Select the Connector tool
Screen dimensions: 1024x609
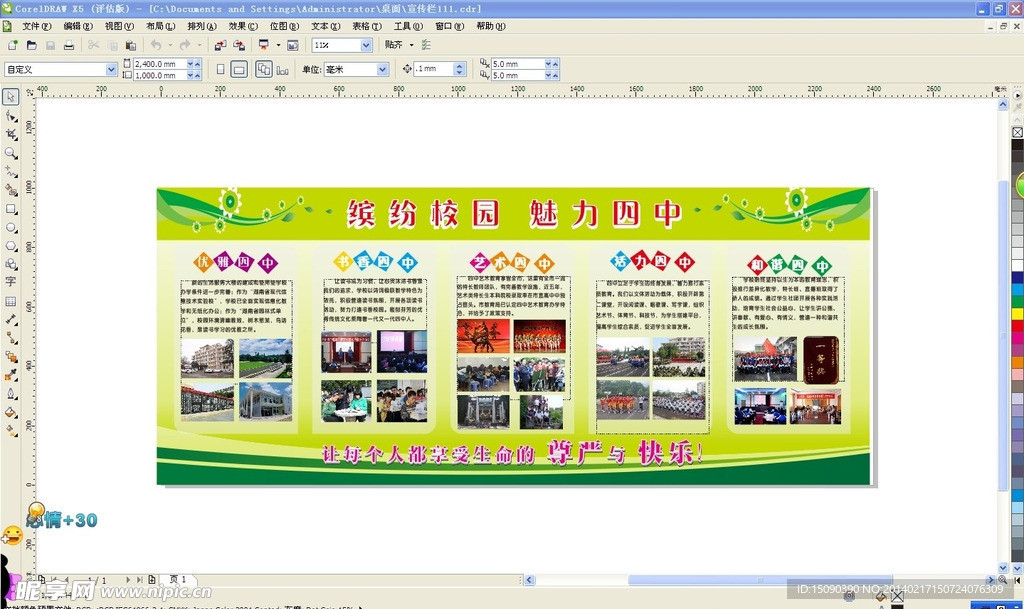[x=10, y=337]
